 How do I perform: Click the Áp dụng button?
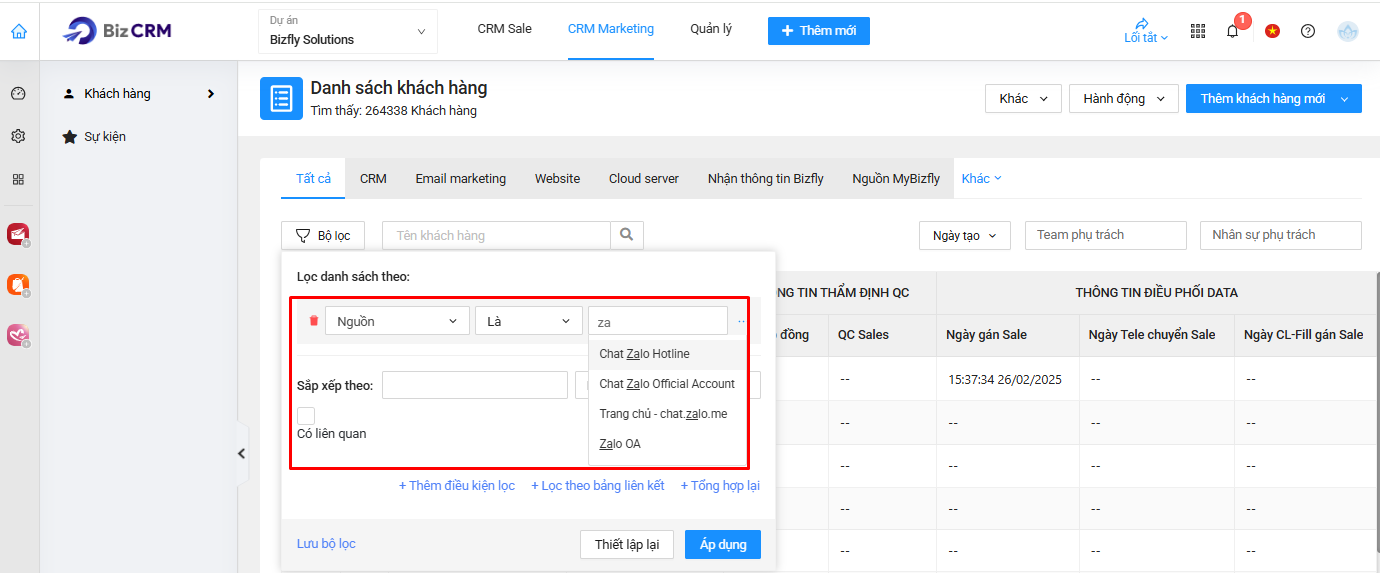(x=723, y=545)
